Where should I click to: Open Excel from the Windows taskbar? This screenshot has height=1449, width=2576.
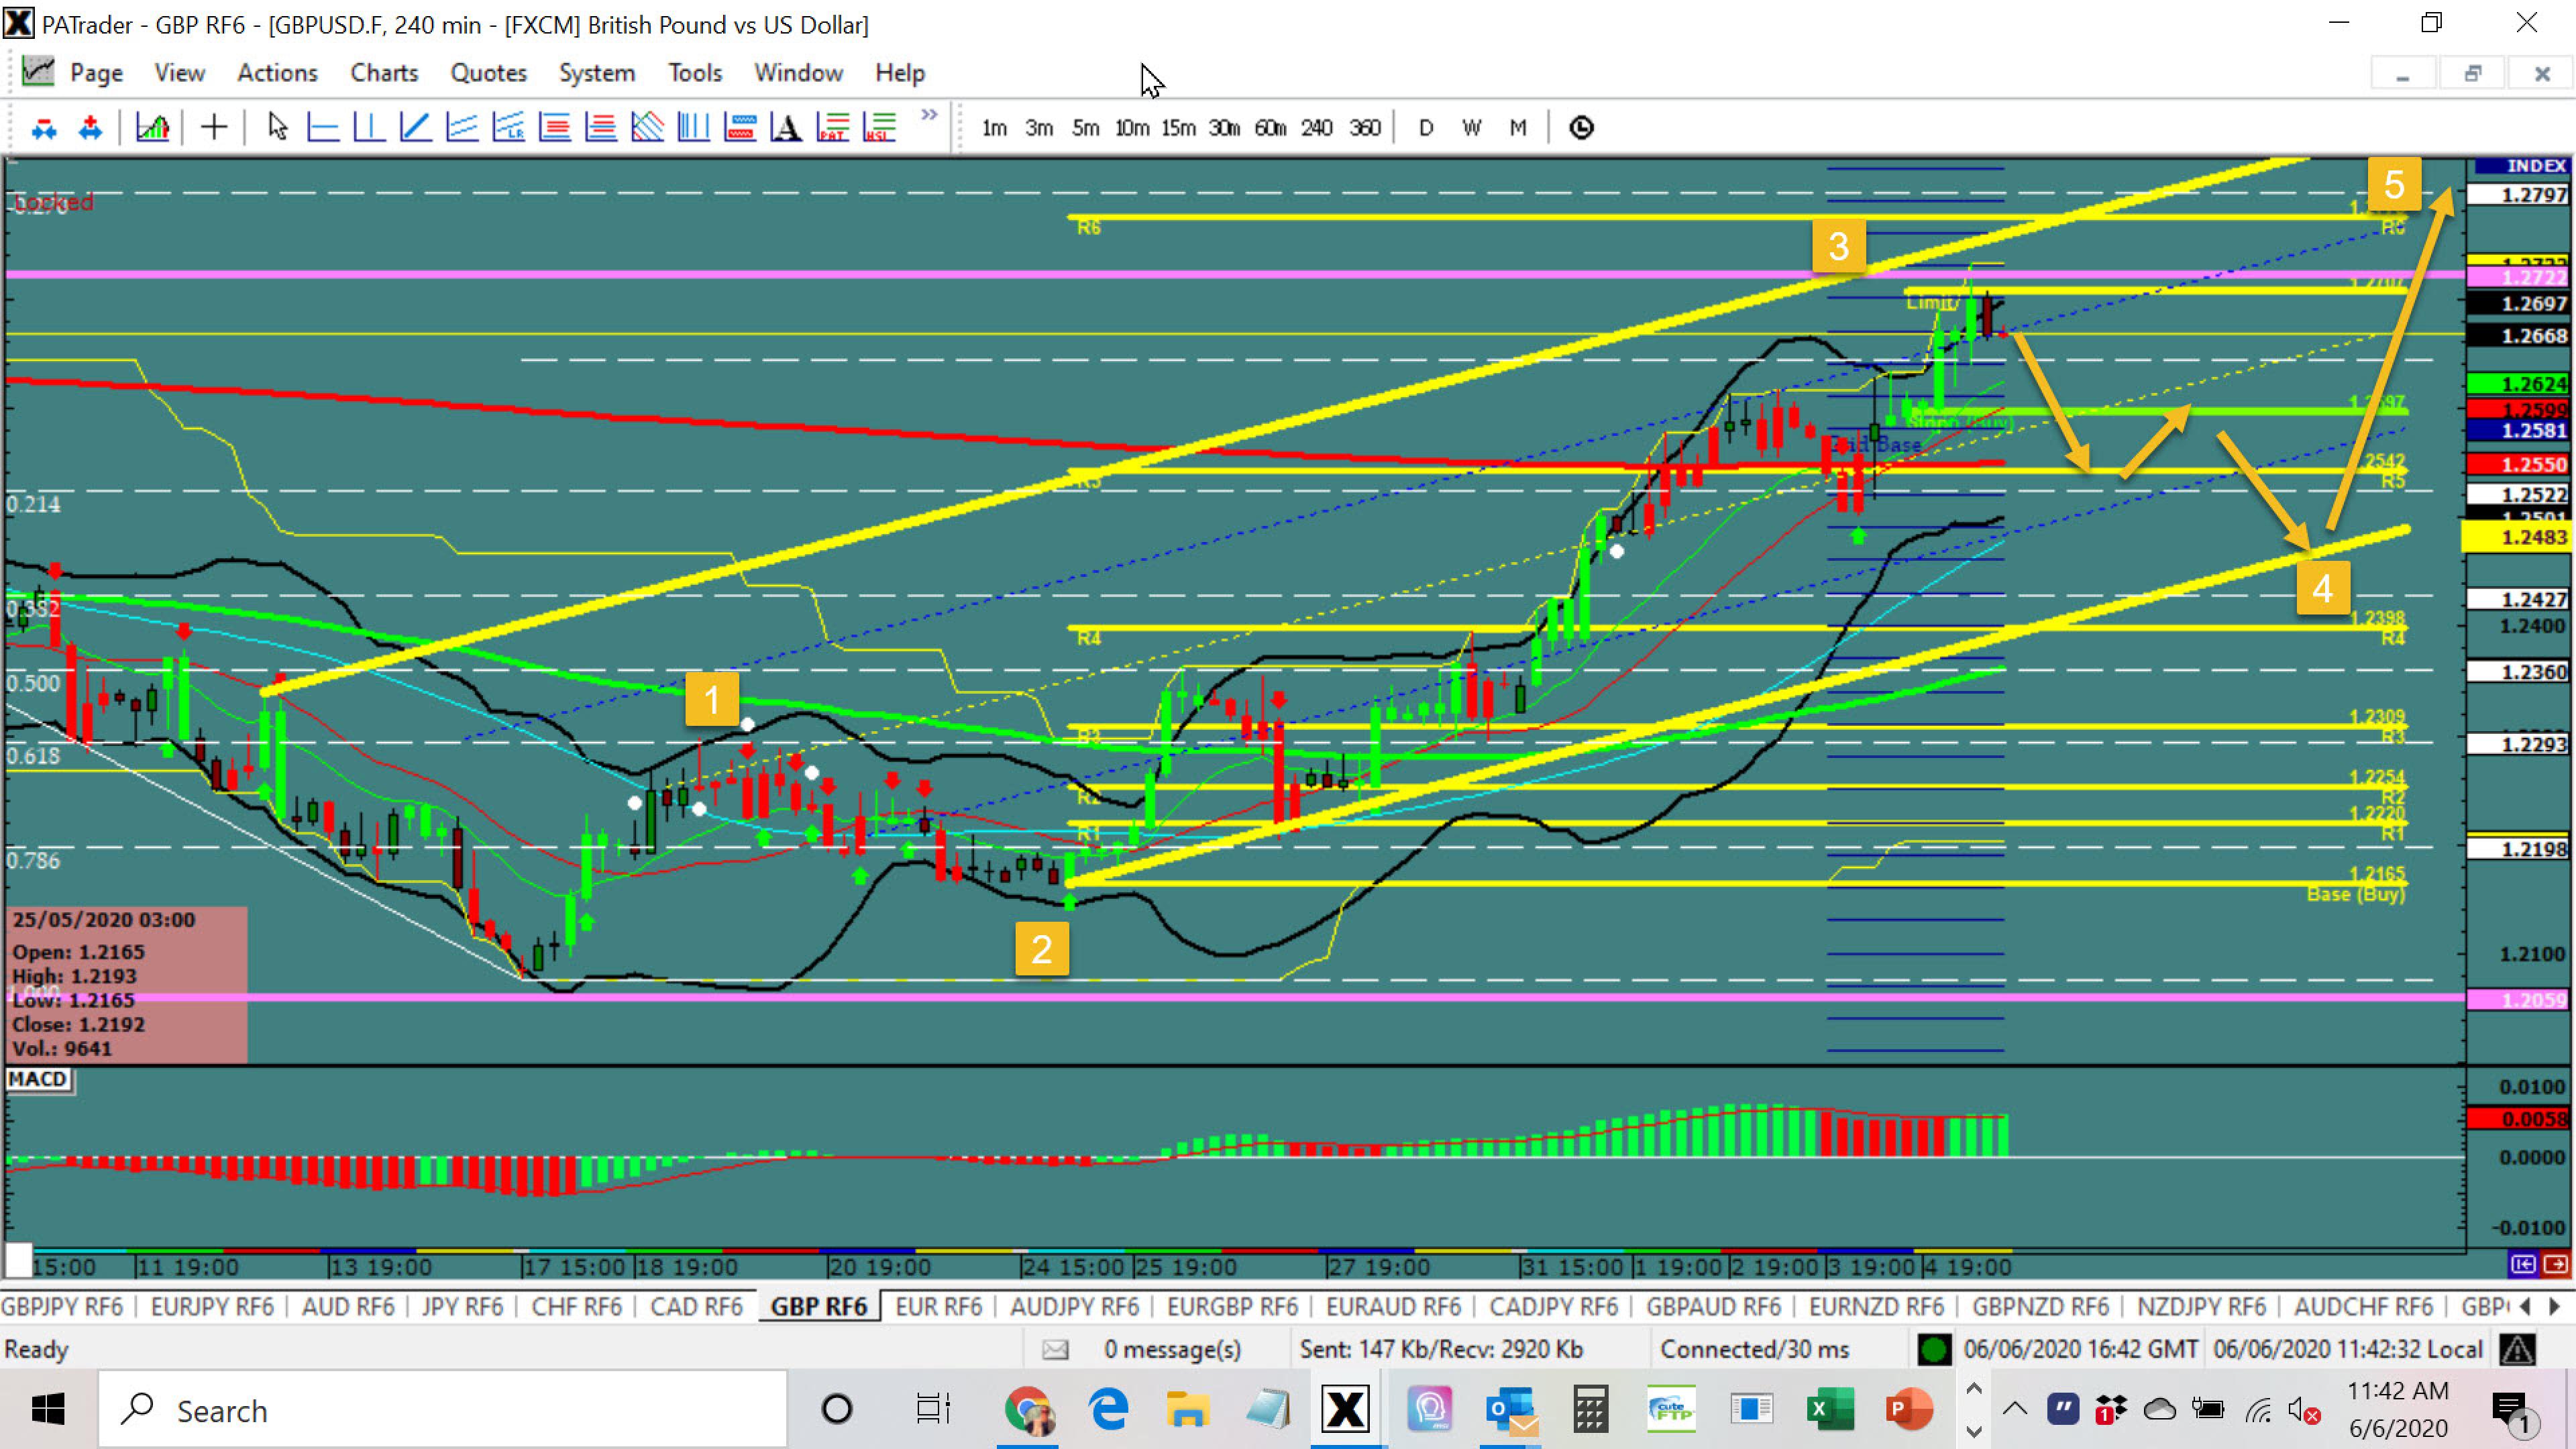point(1831,1410)
